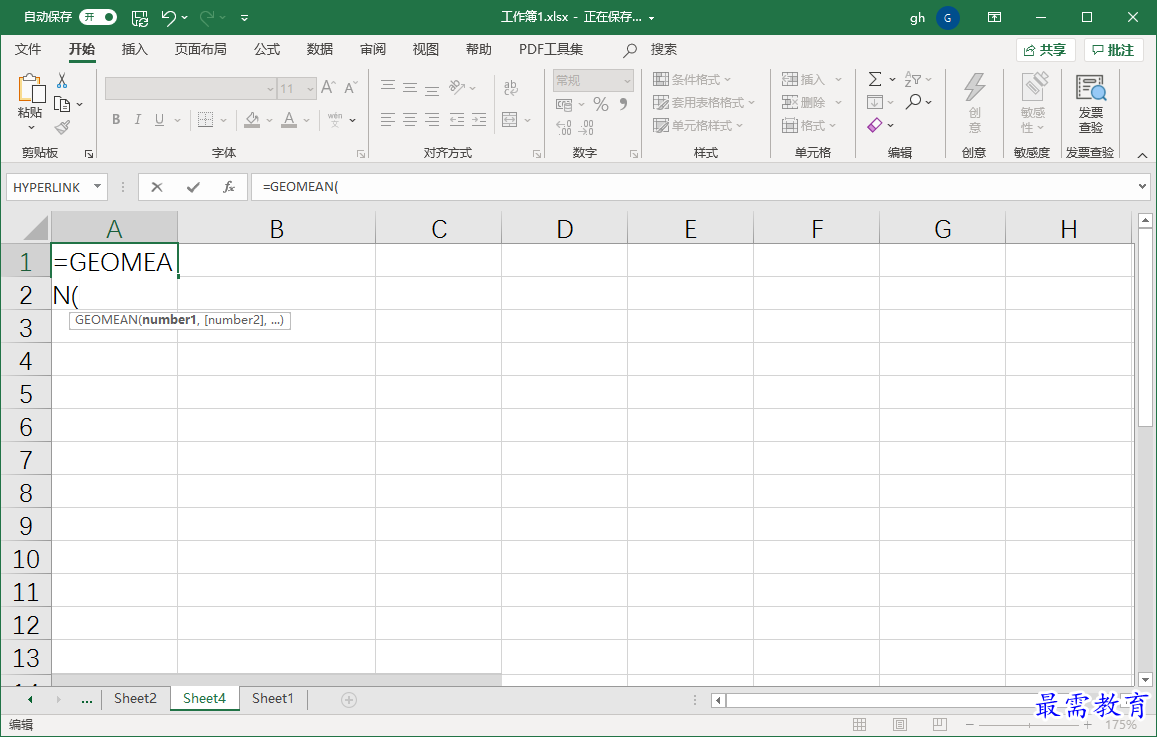Confirm formula with the checkmark button
The height and width of the screenshot is (737, 1157).
click(x=193, y=187)
